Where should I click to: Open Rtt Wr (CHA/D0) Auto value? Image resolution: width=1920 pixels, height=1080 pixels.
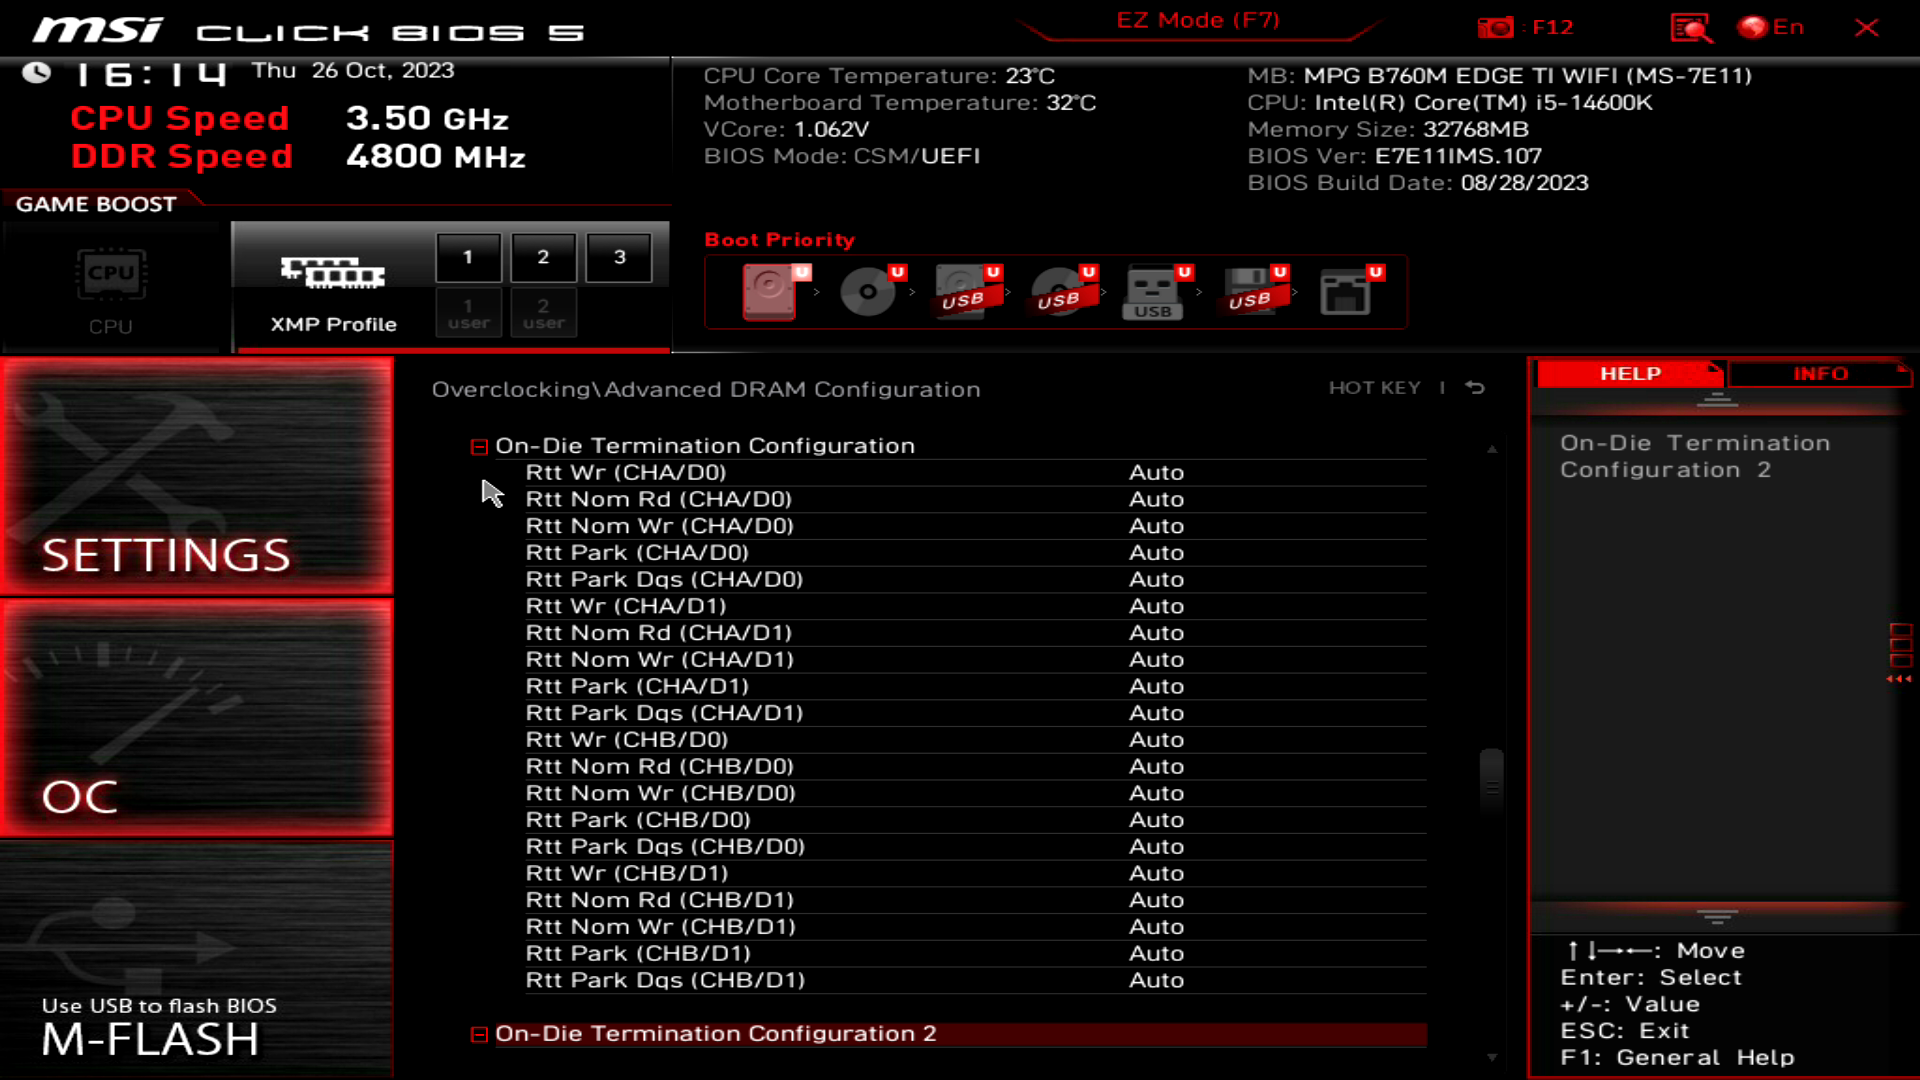coord(1156,472)
